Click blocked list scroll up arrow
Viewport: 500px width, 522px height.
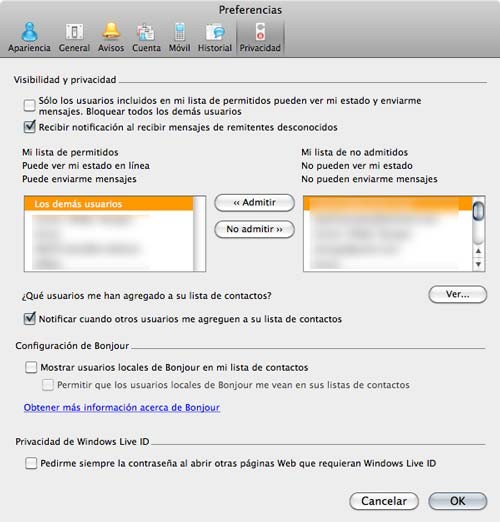478,251
